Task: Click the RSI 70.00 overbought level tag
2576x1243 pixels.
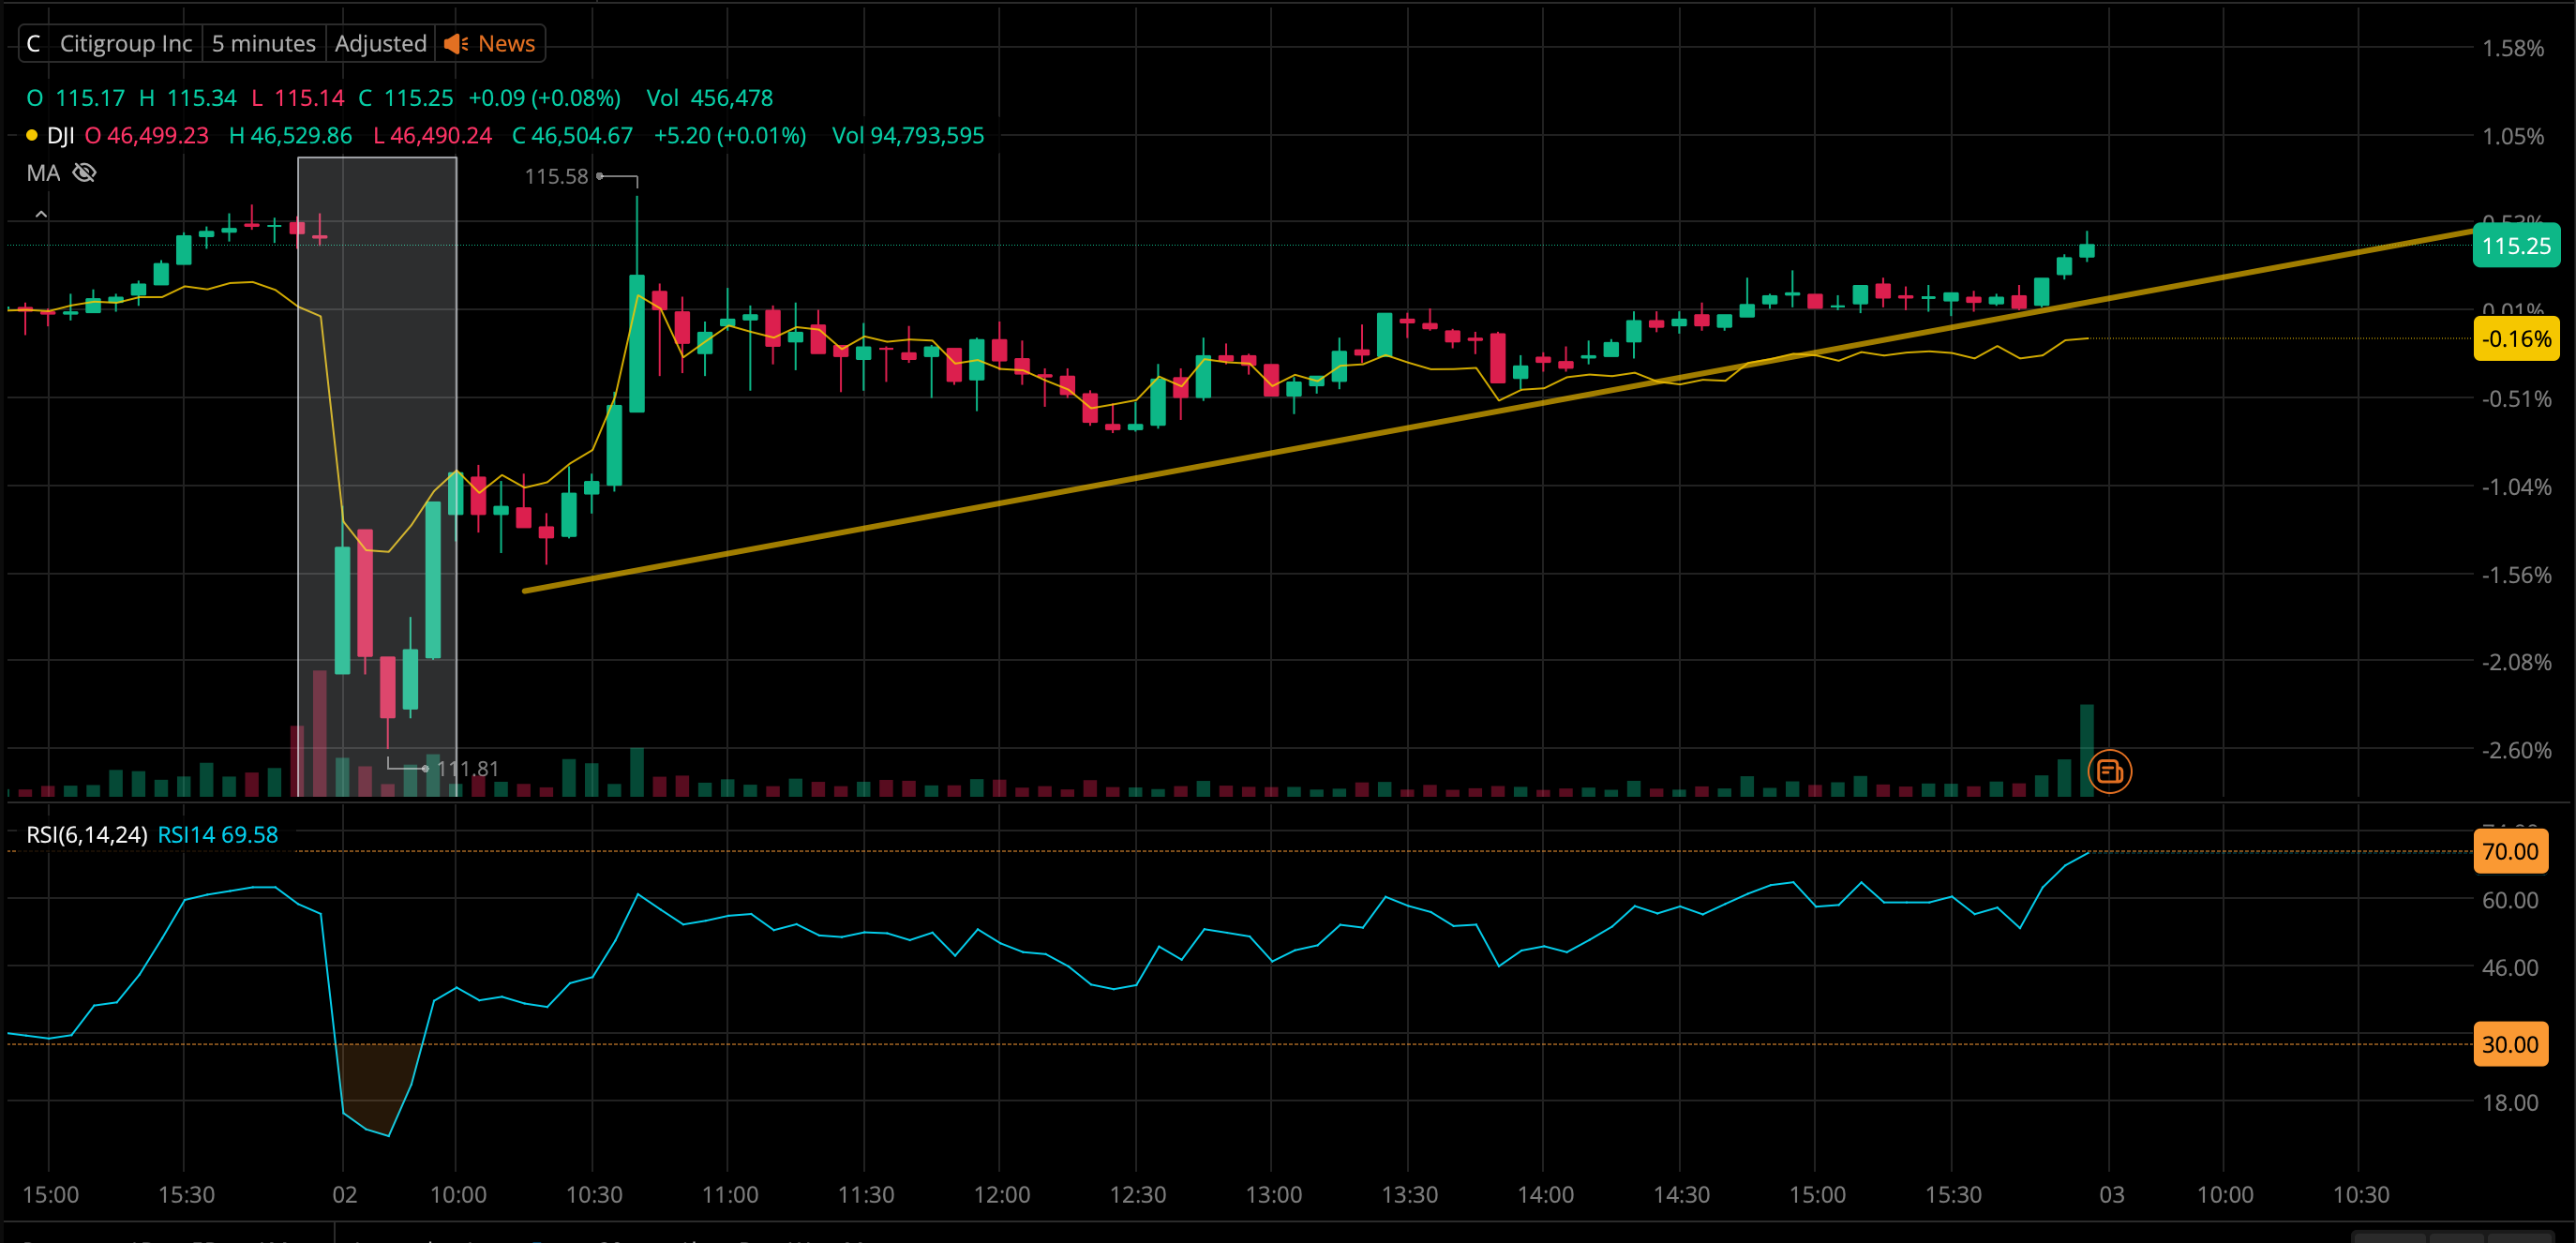Action: click(2510, 851)
